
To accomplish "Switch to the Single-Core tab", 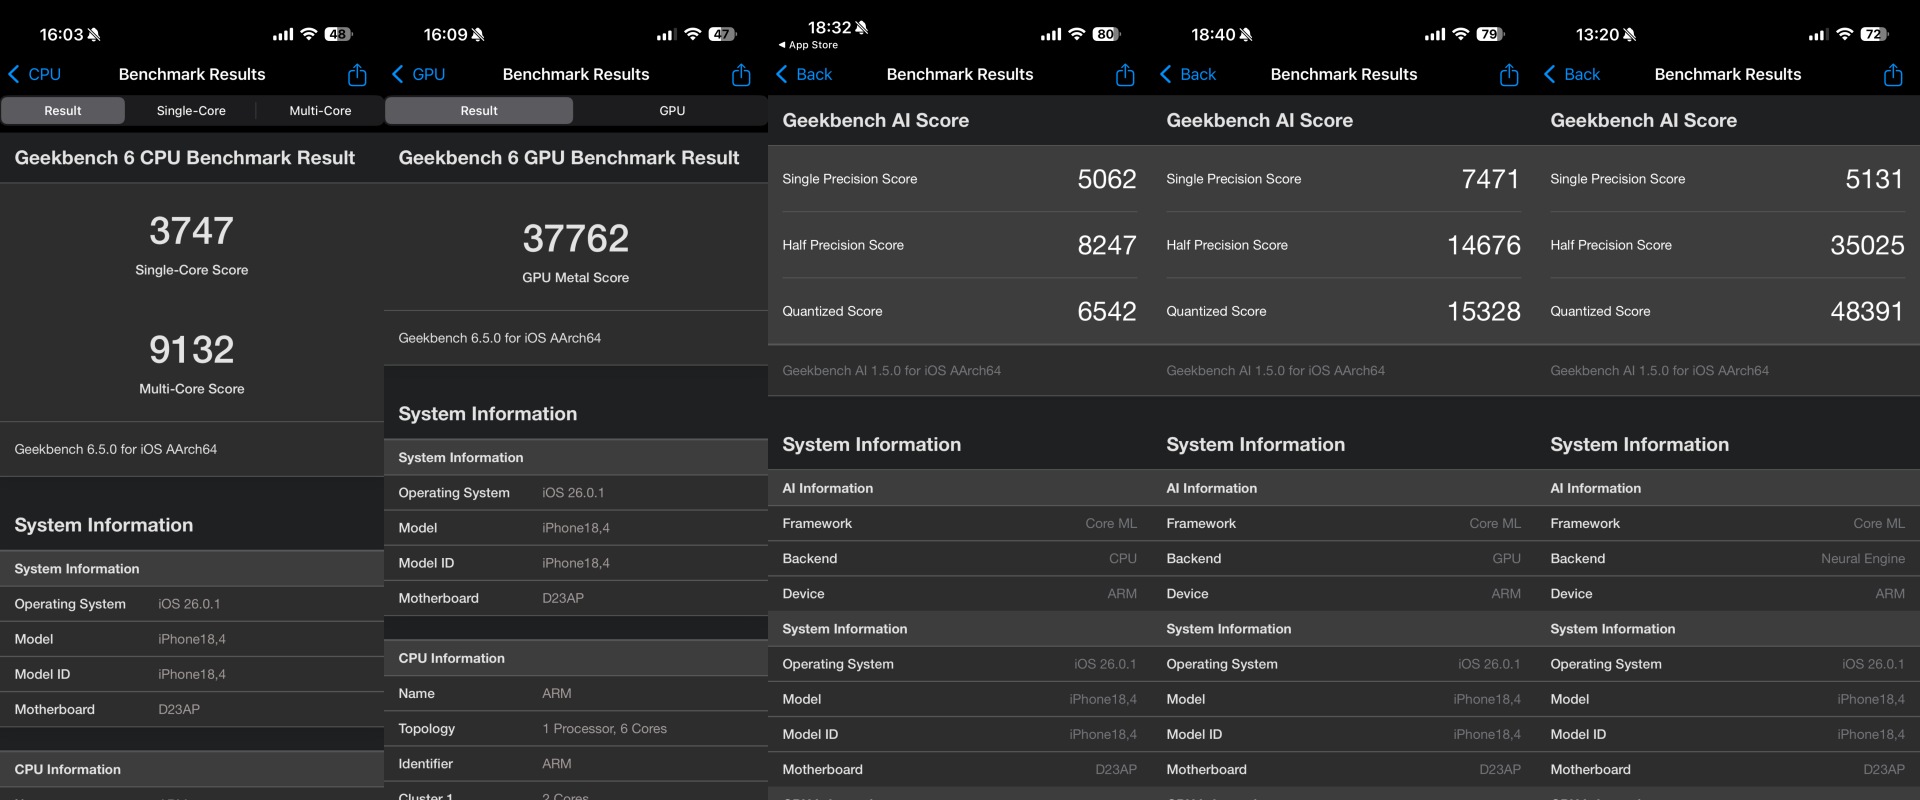I will [x=191, y=111].
